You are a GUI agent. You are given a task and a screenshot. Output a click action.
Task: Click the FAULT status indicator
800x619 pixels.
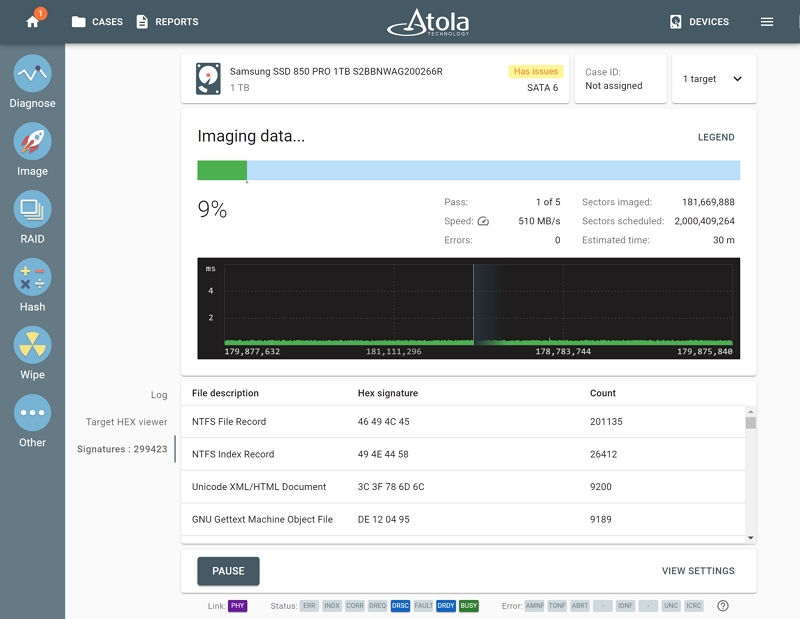point(423,606)
